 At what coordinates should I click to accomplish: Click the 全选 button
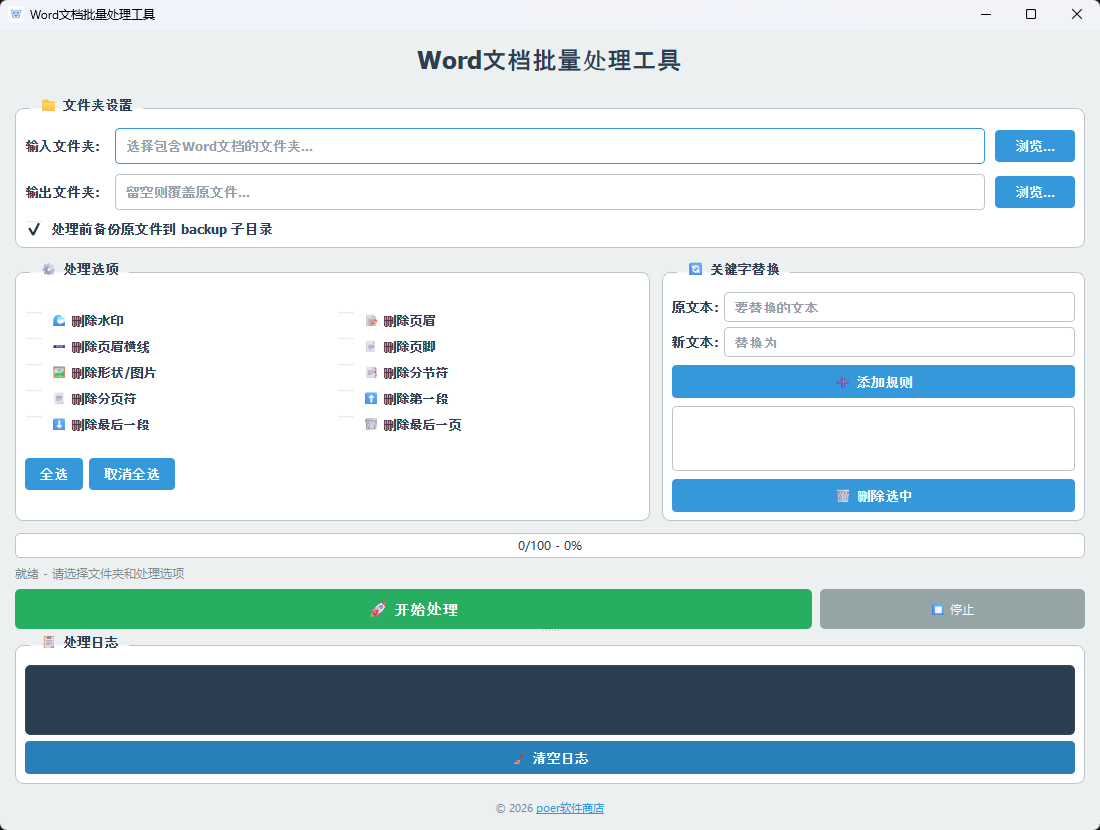click(54, 474)
